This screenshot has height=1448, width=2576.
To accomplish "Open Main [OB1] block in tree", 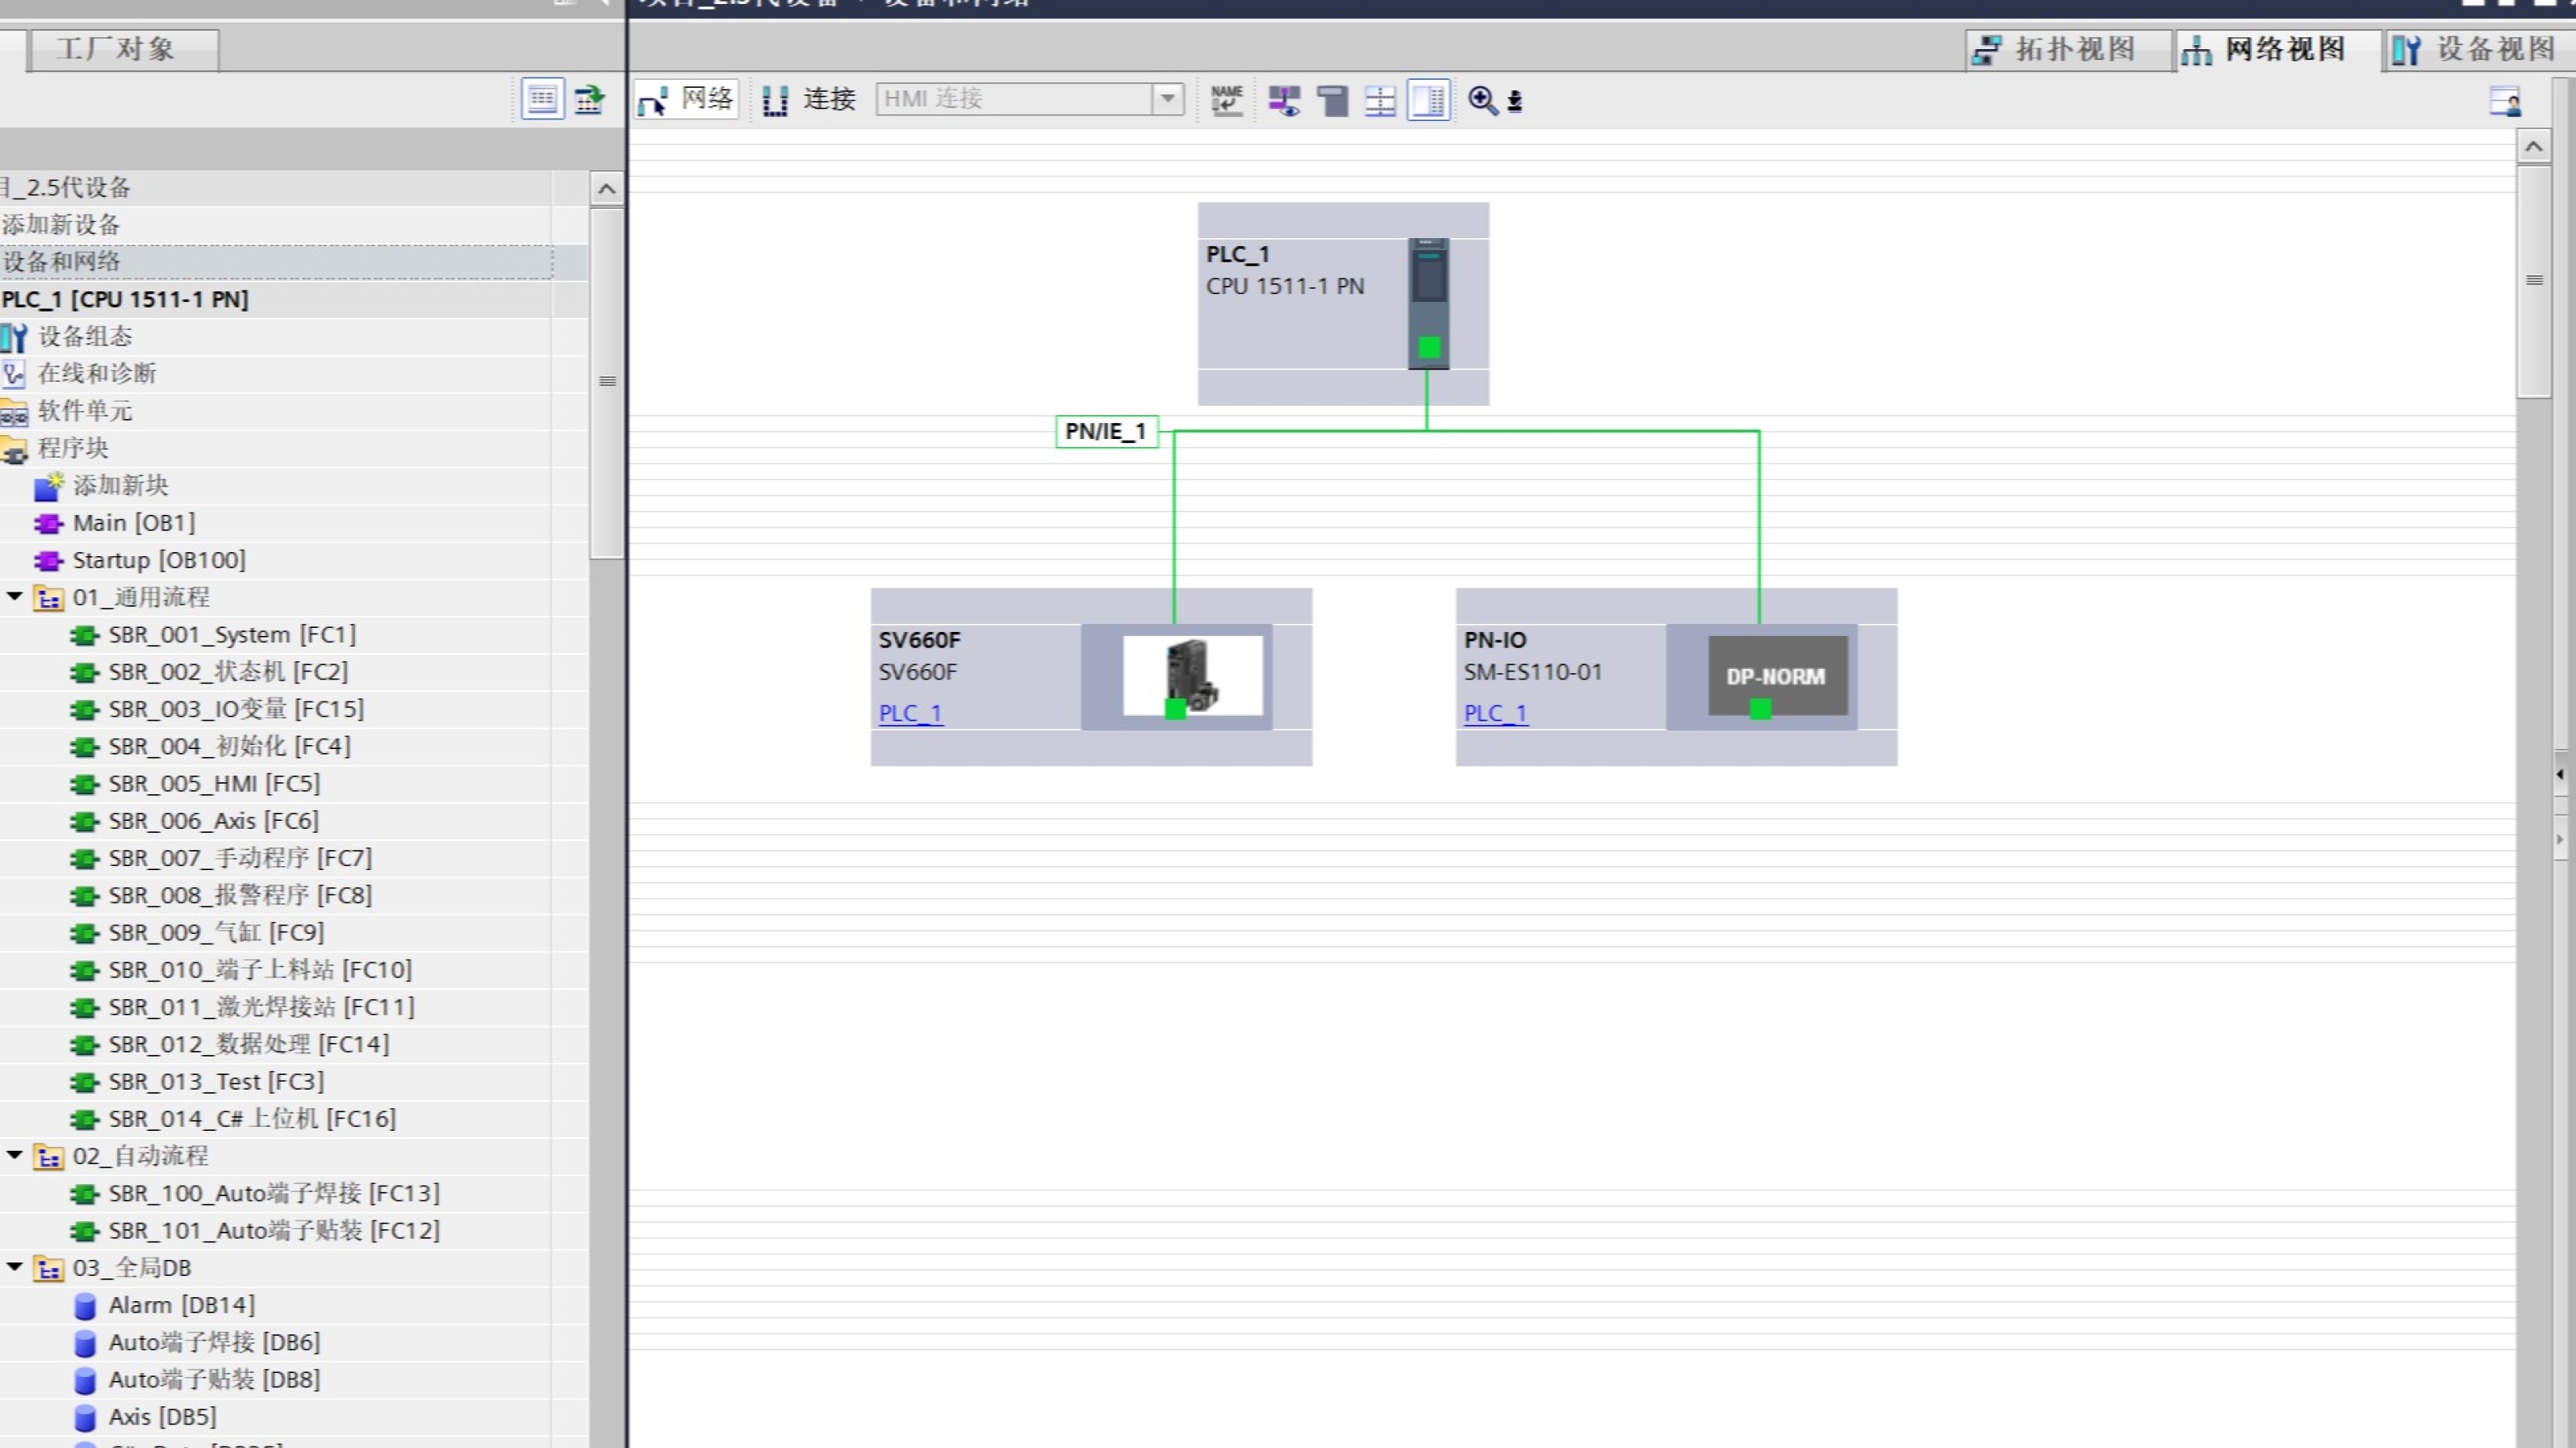I will [133, 523].
